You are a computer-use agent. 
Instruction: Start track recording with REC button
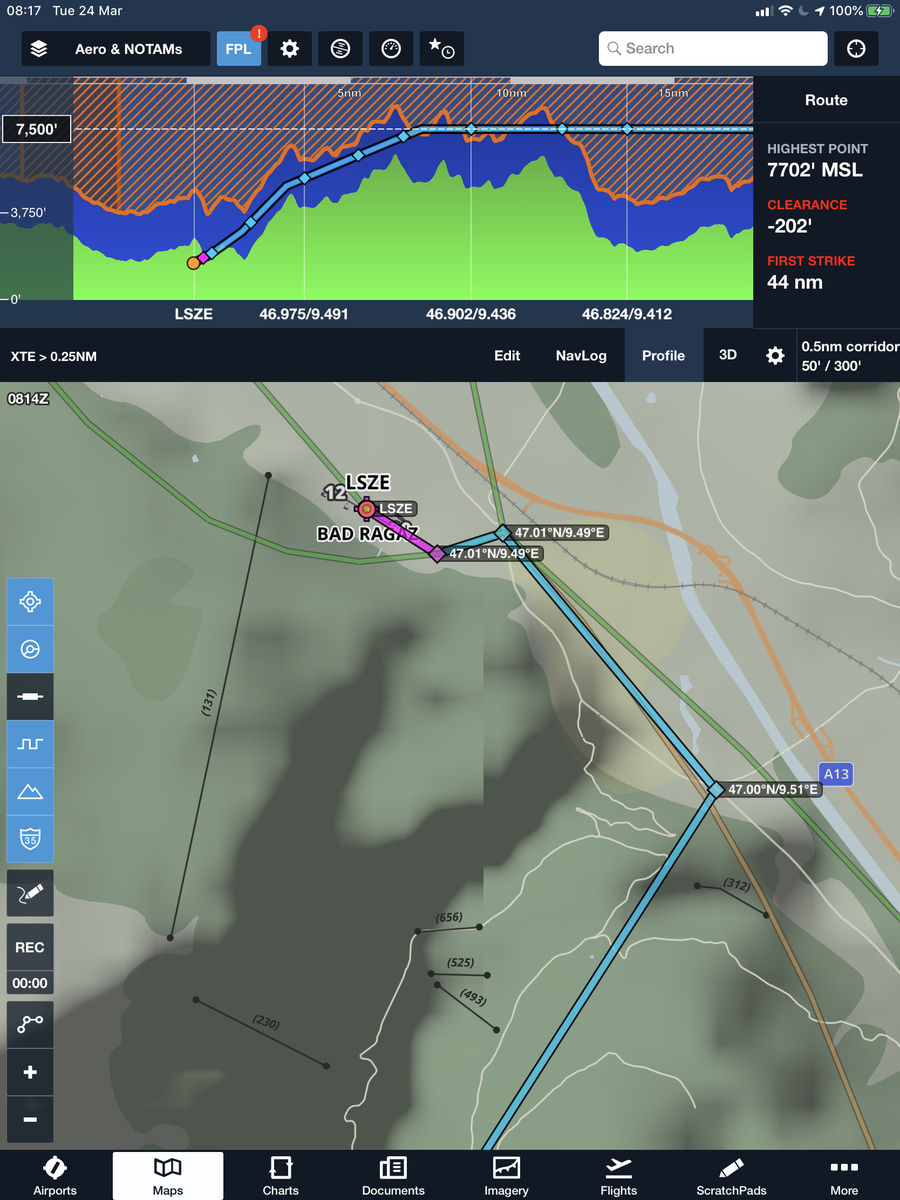(30, 947)
